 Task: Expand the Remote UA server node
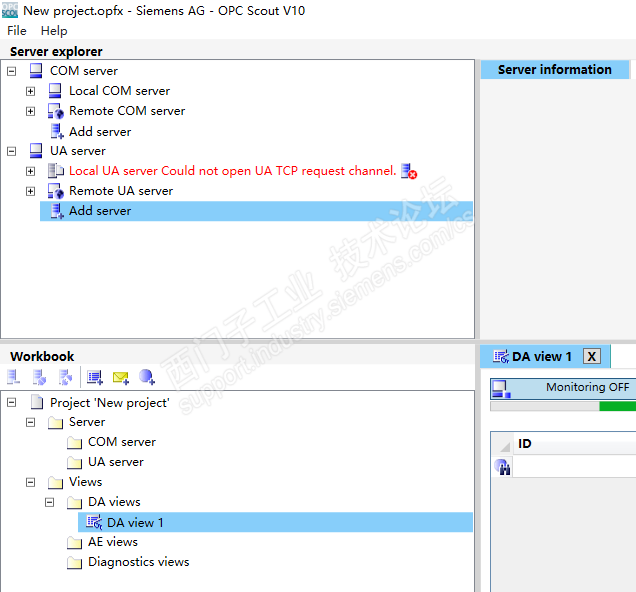[x=30, y=191]
